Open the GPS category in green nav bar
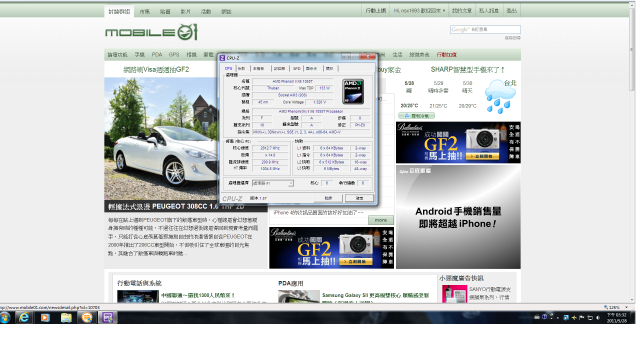 pyautogui.click(x=174, y=55)
